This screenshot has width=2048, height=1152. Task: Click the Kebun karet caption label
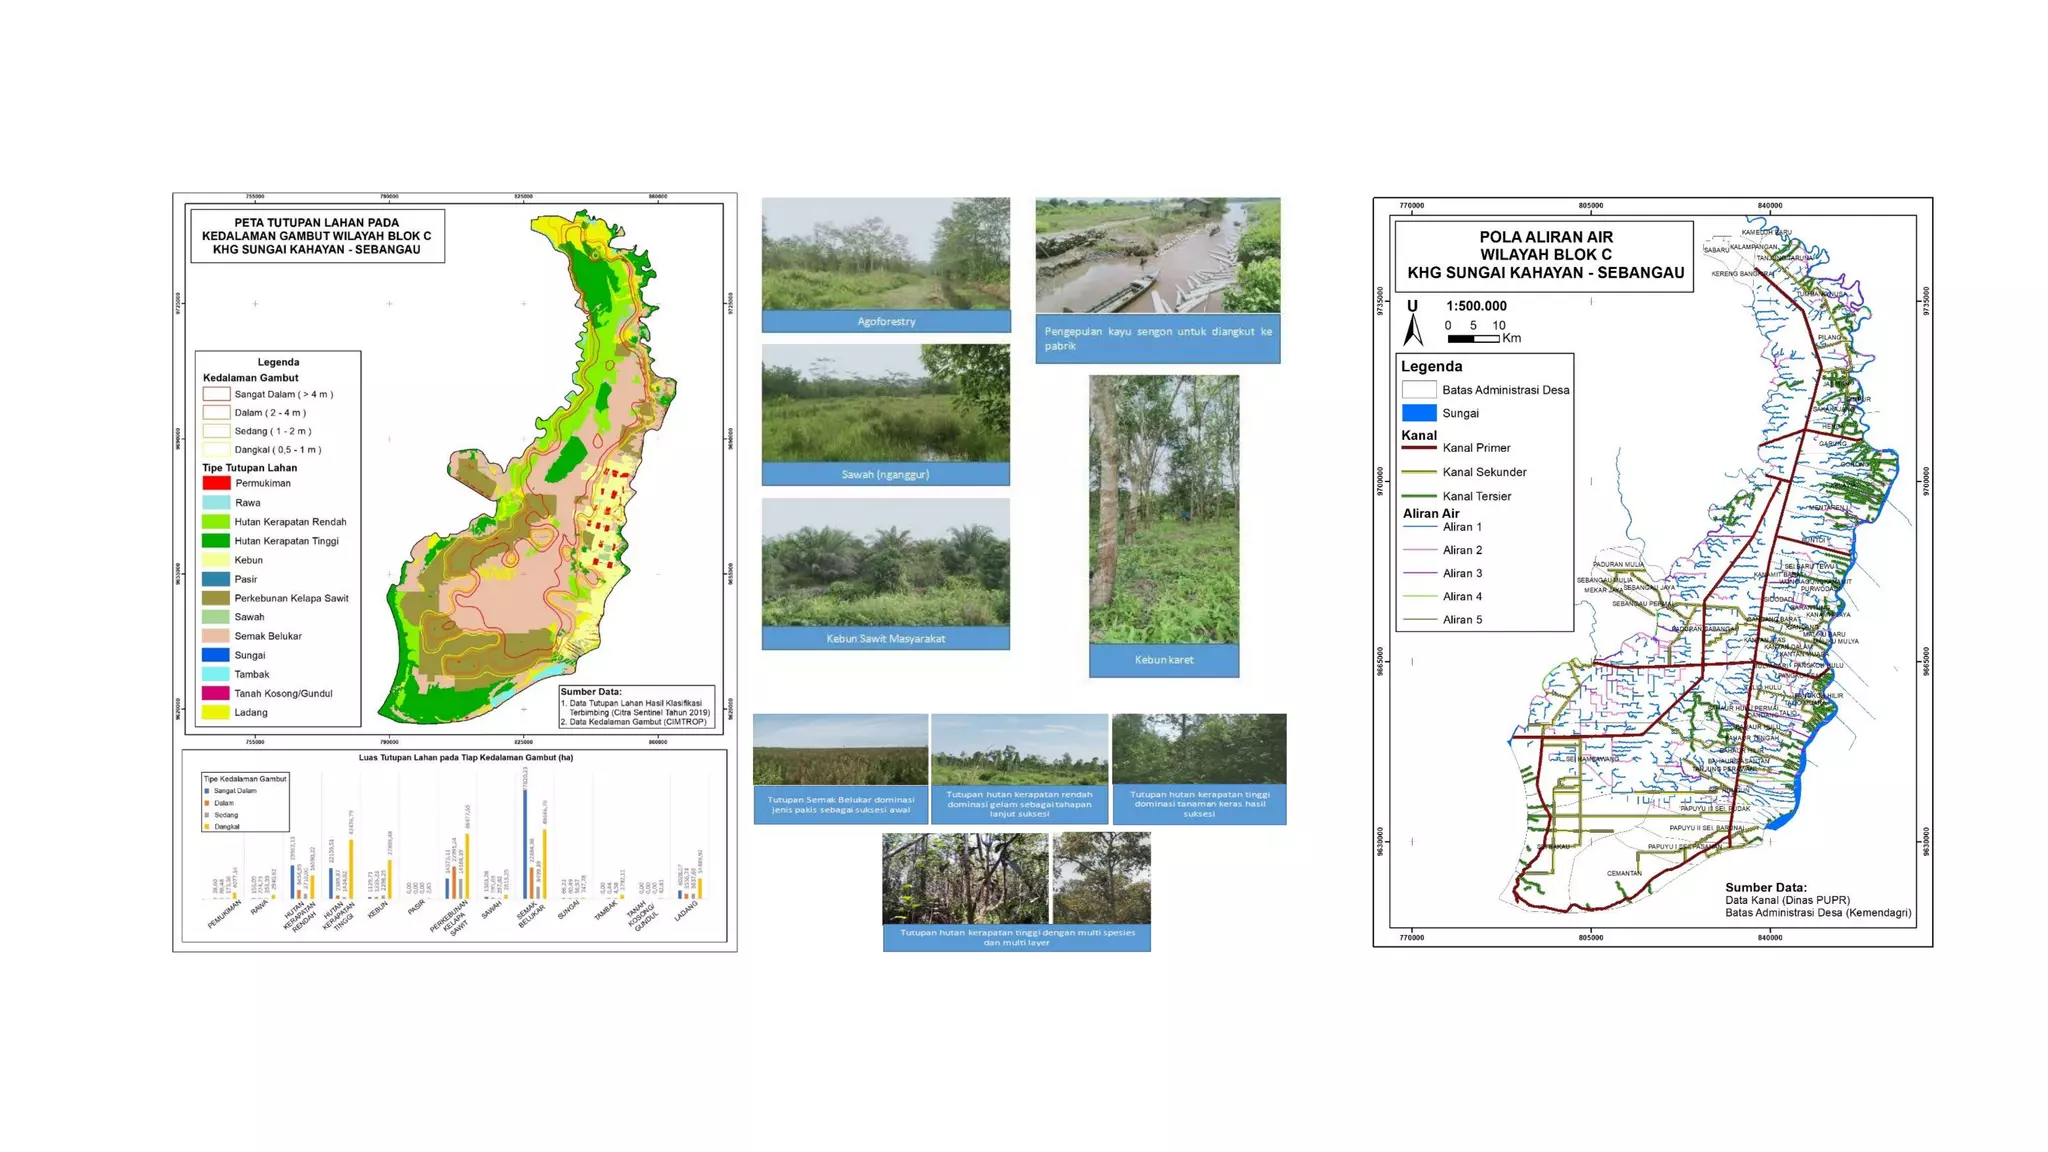pos(1163,660)
